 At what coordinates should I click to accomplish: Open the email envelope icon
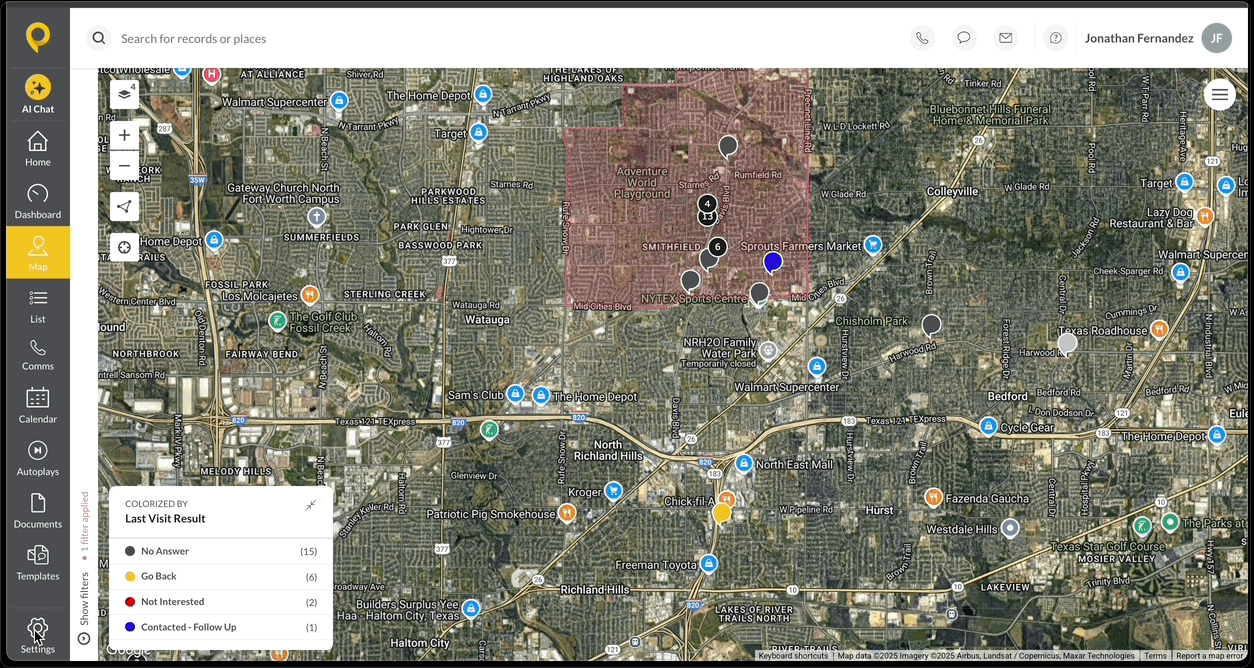1006,38
